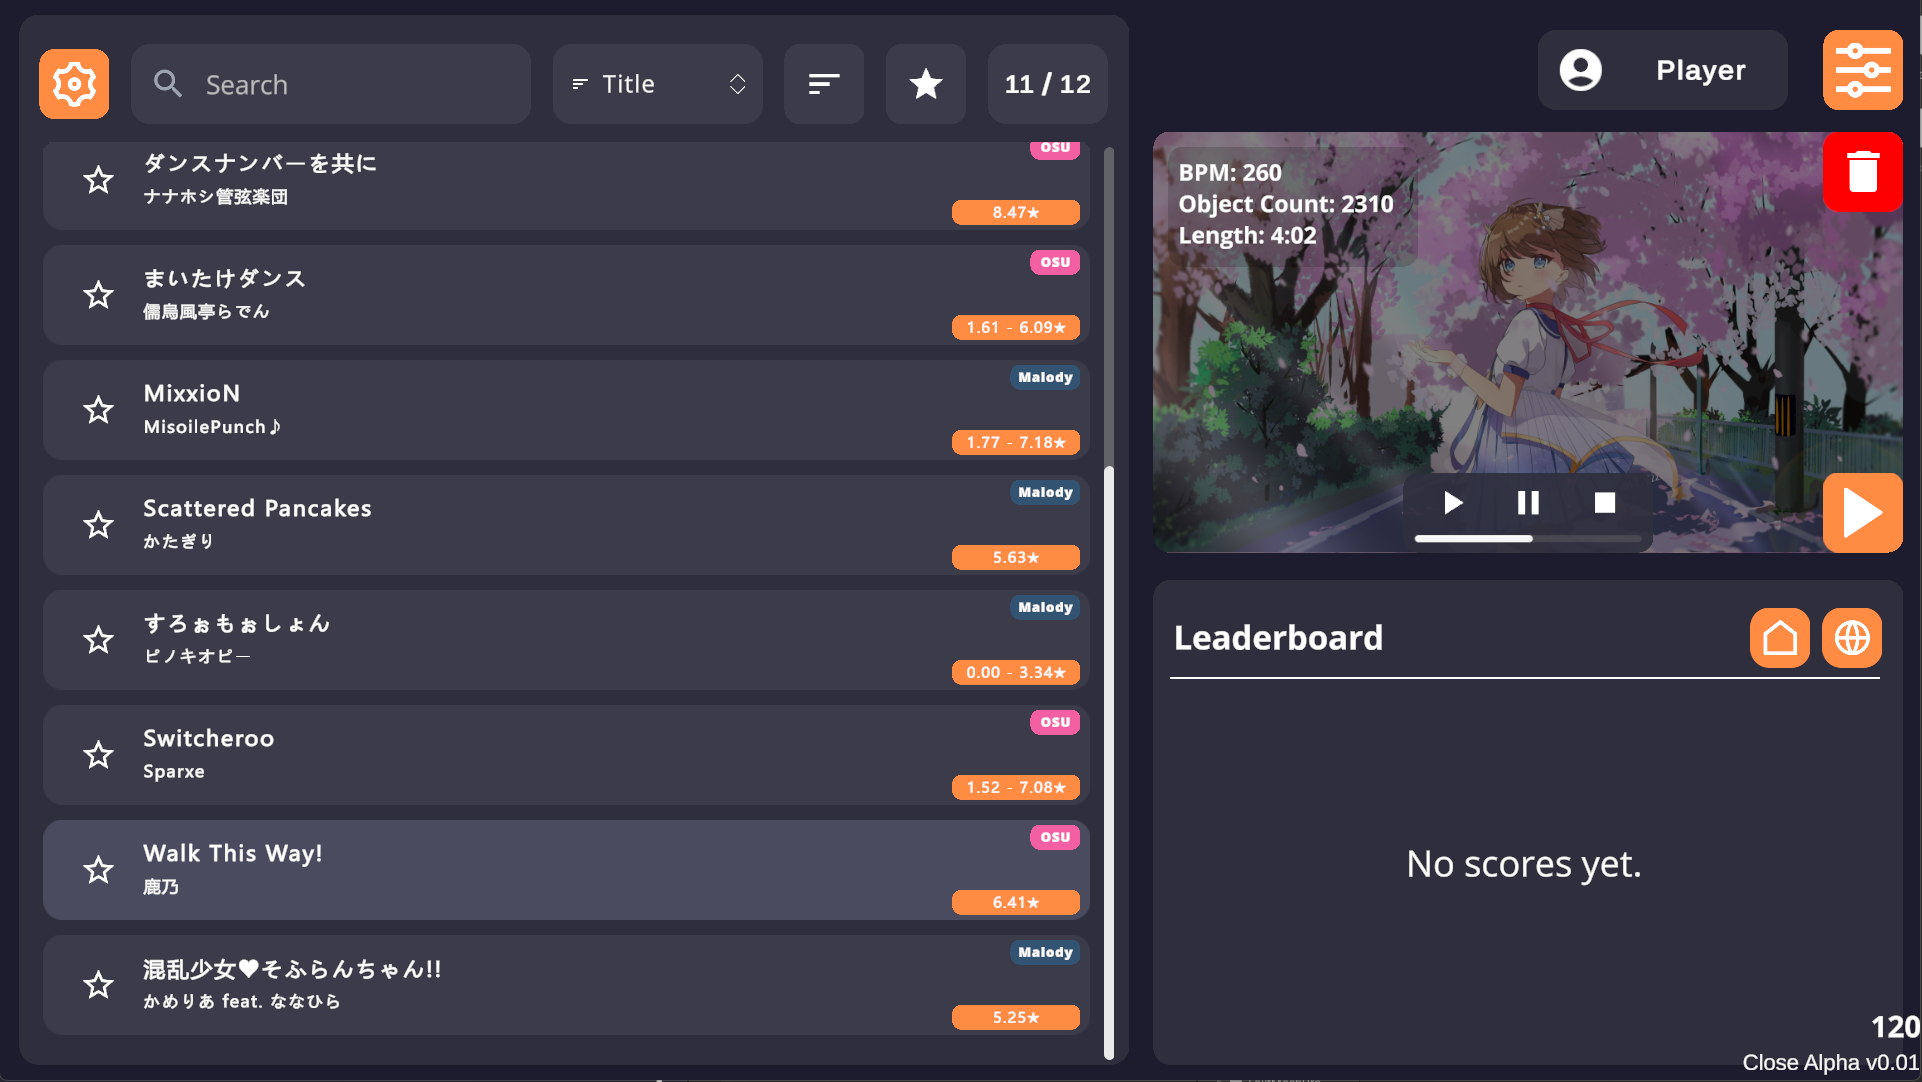Select the すろぉもぉしょん song entry
The height and width of the screenshot is (1082, 1922).
(565, 640)
